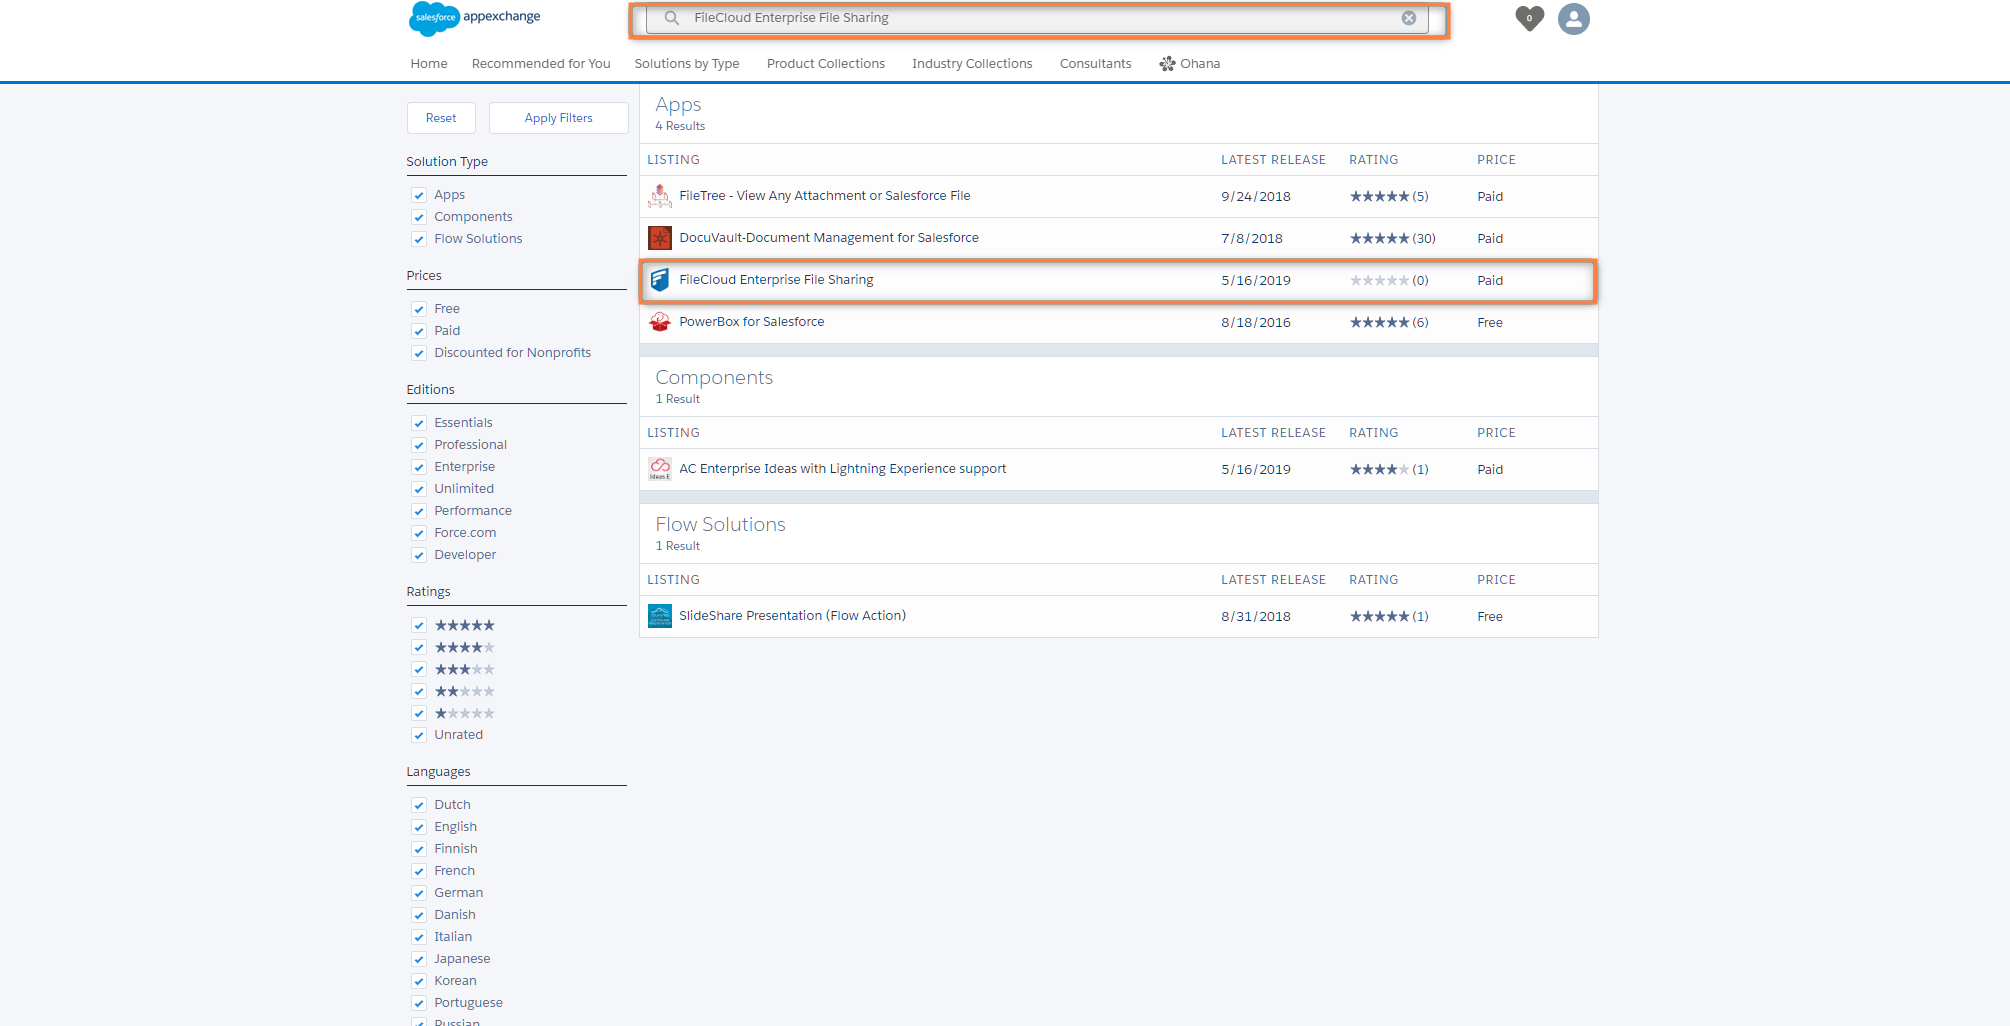Click into the AppExchange search box
This screenshot has width=2010, height=1026.
[1040, 18]
